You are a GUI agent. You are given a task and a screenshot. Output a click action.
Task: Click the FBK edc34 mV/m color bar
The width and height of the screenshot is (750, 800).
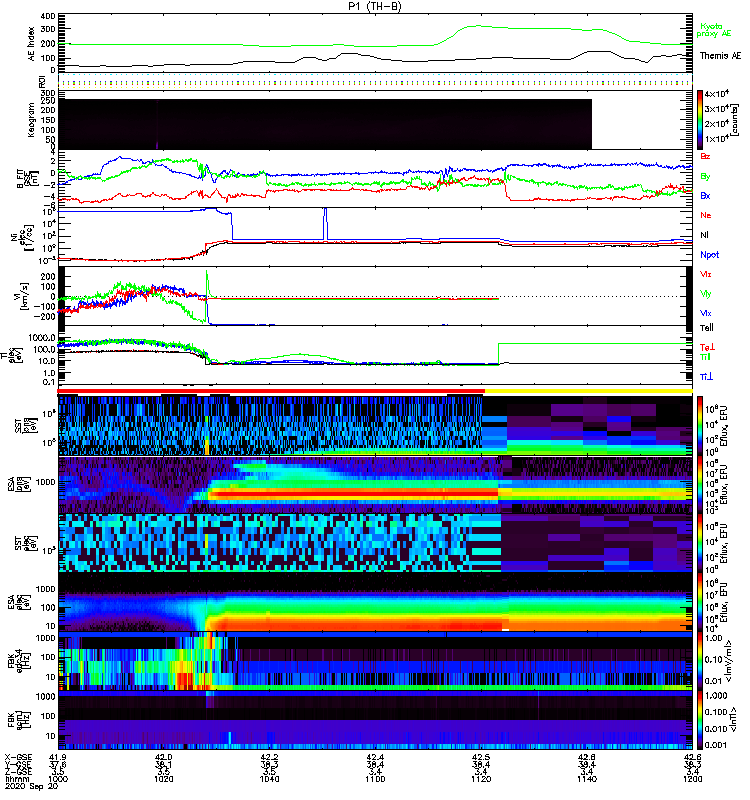700,661
